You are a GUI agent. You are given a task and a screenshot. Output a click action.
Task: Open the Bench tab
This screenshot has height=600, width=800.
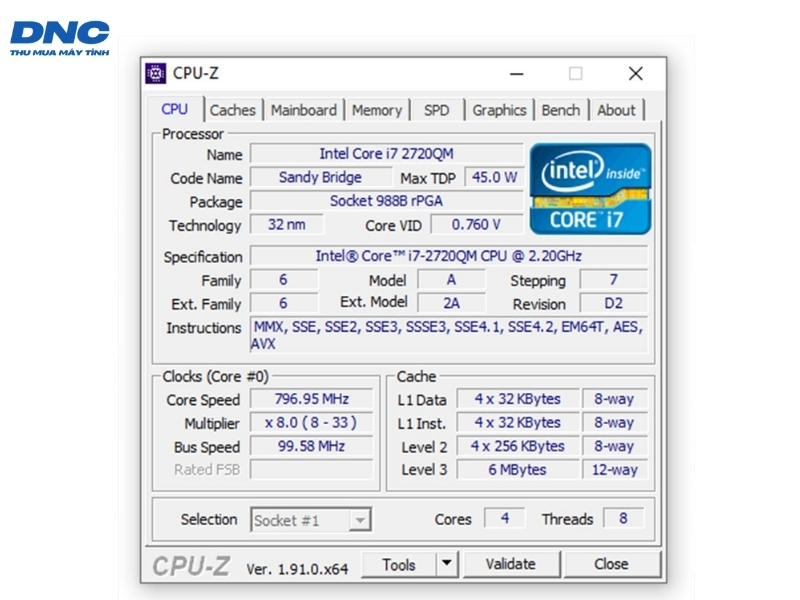tap(561, 110)
